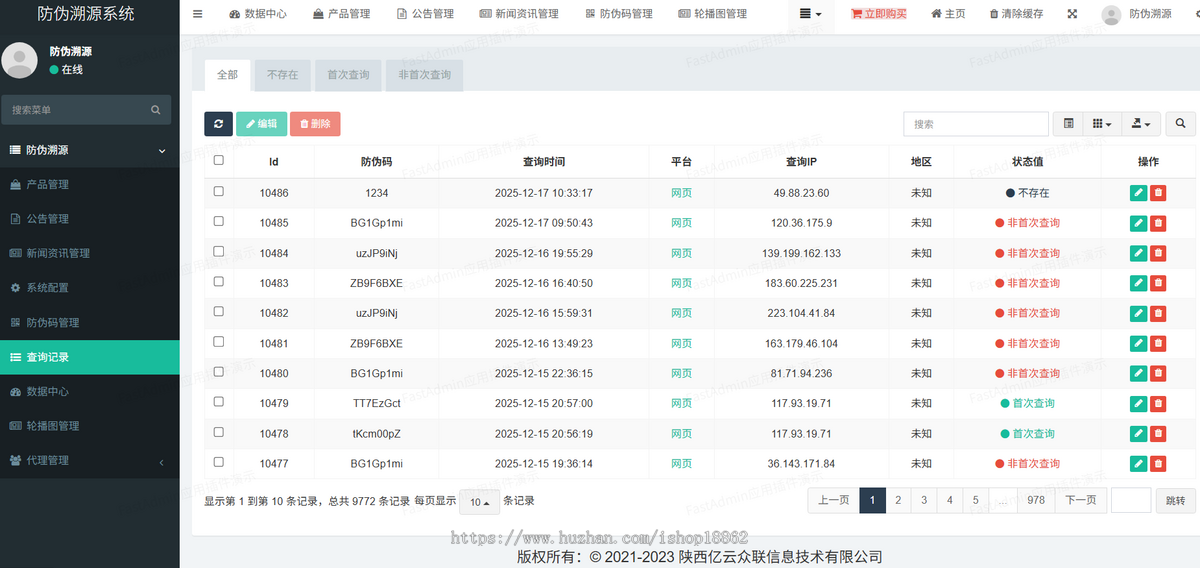Edit row 10481 using the pencil icon

[x=1138, y=343]
